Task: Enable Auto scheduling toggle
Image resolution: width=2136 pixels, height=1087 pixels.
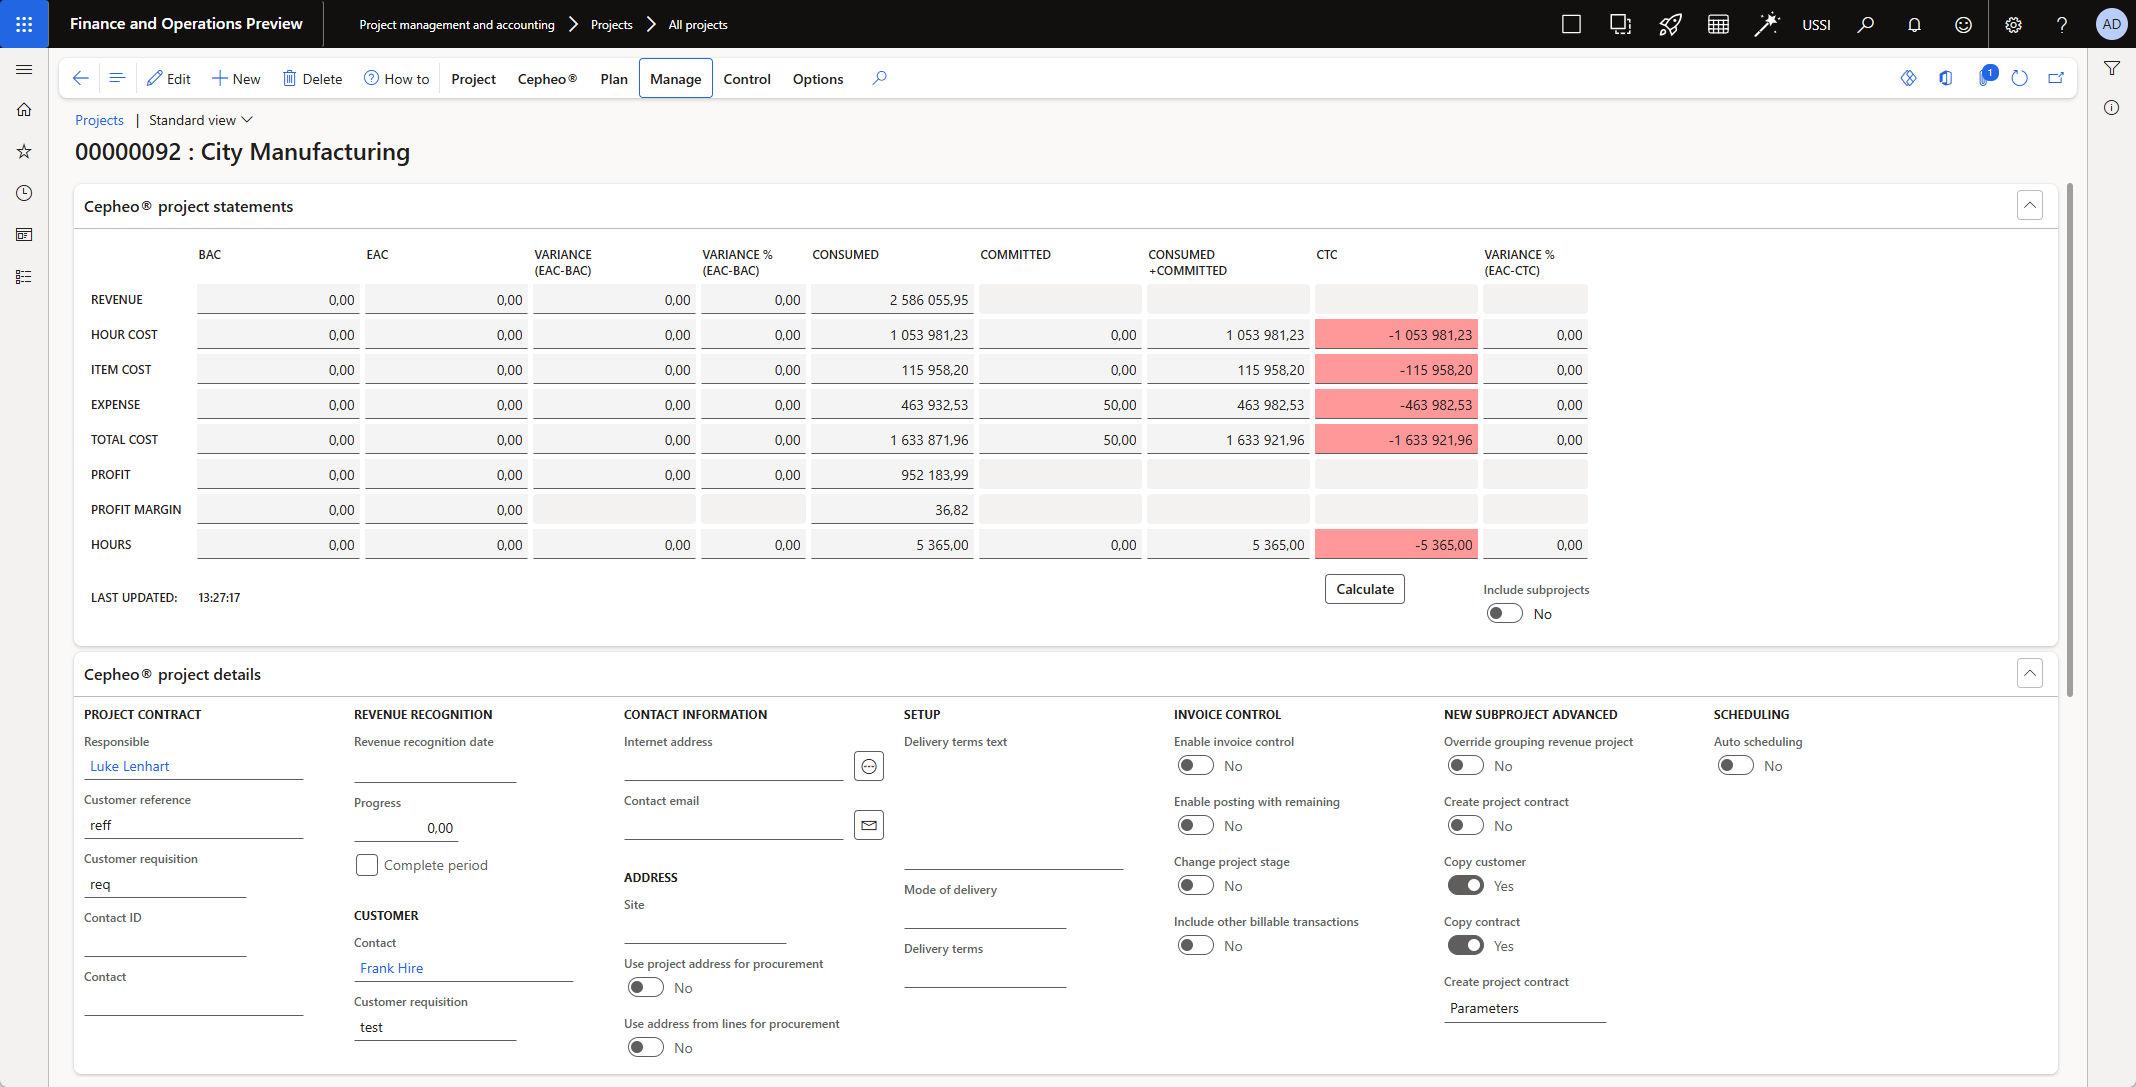Action: point(1735,766)
